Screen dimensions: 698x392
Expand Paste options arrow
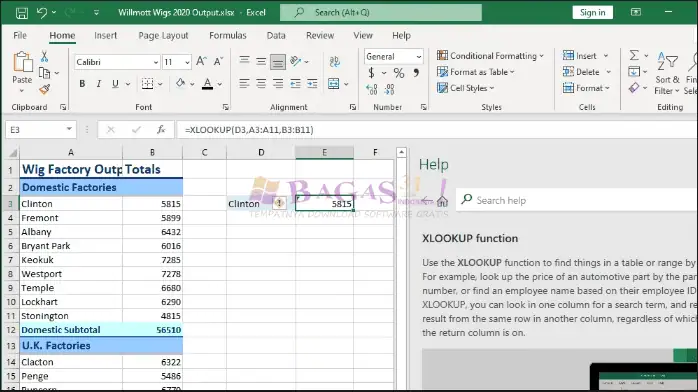pos(21,91)
